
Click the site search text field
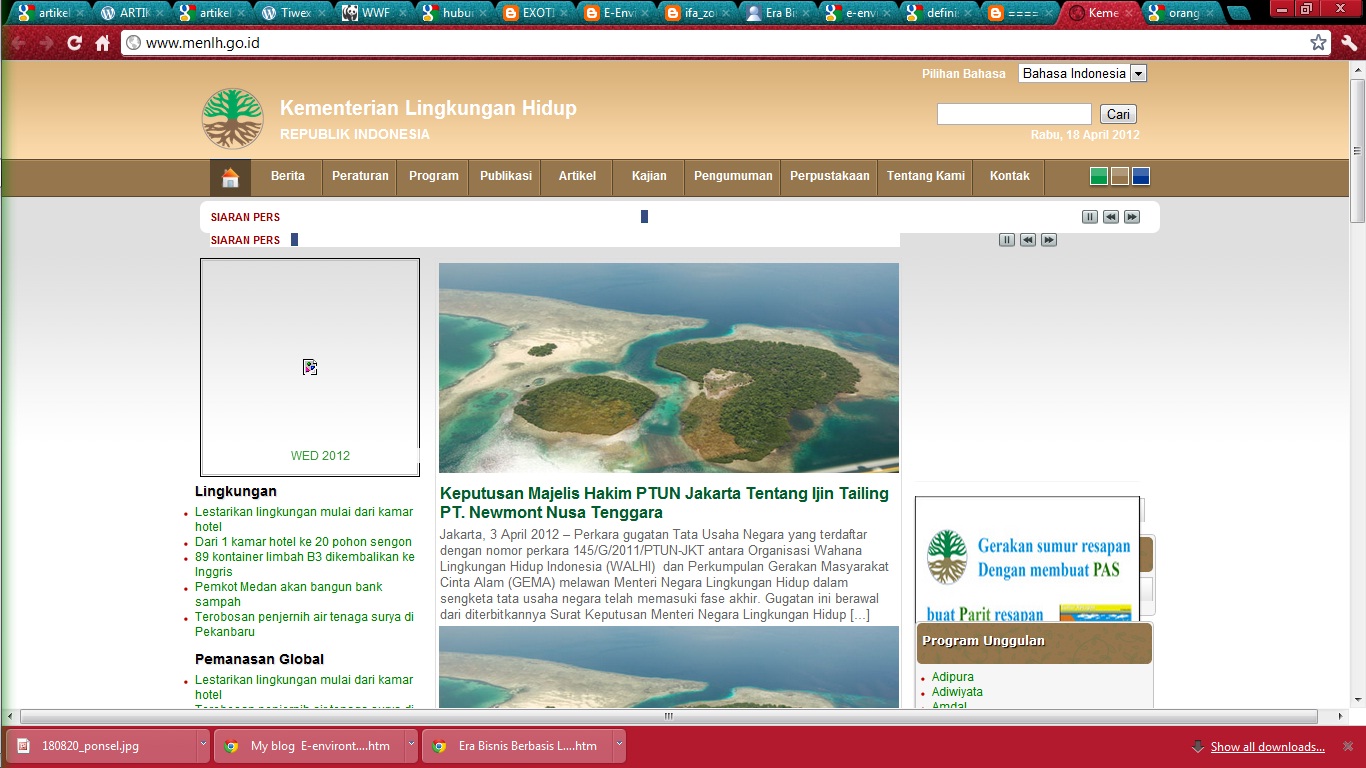tap(1014, 114)
